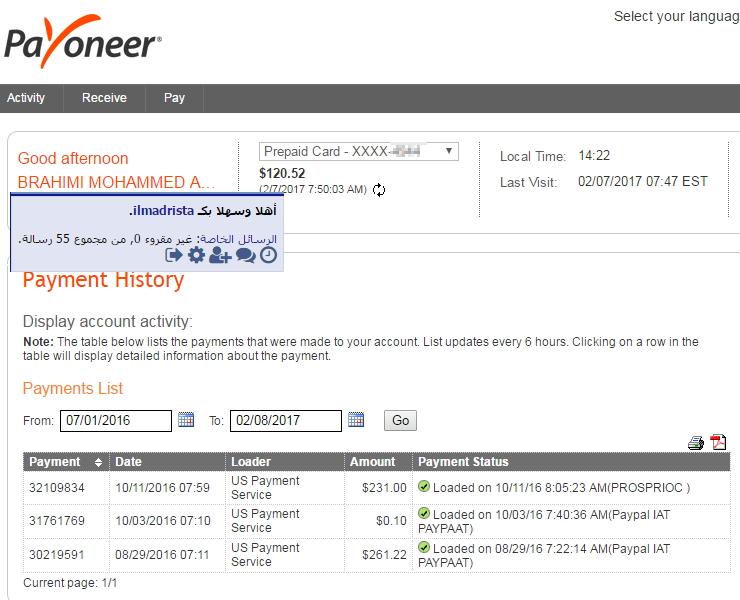The image size is (740, 600).
Task: Open the ilmadrista profile link
Action: 163,211
